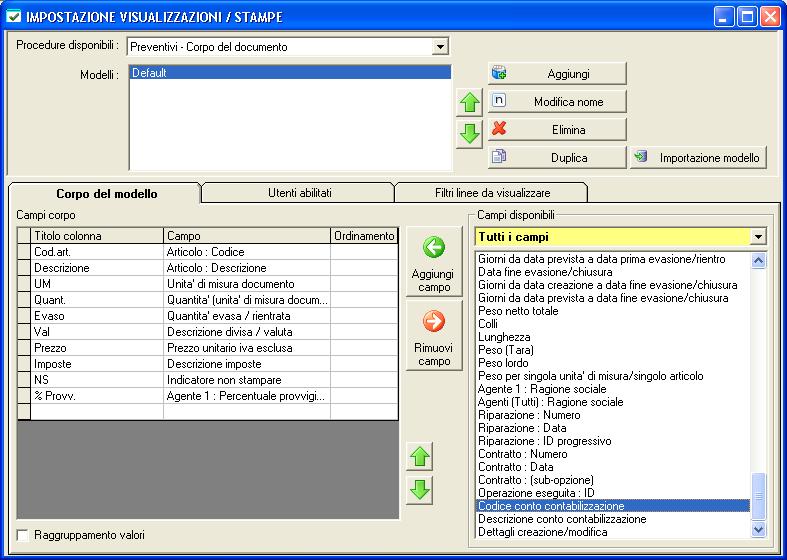Click the Elimina button

(x=557, y=130)
